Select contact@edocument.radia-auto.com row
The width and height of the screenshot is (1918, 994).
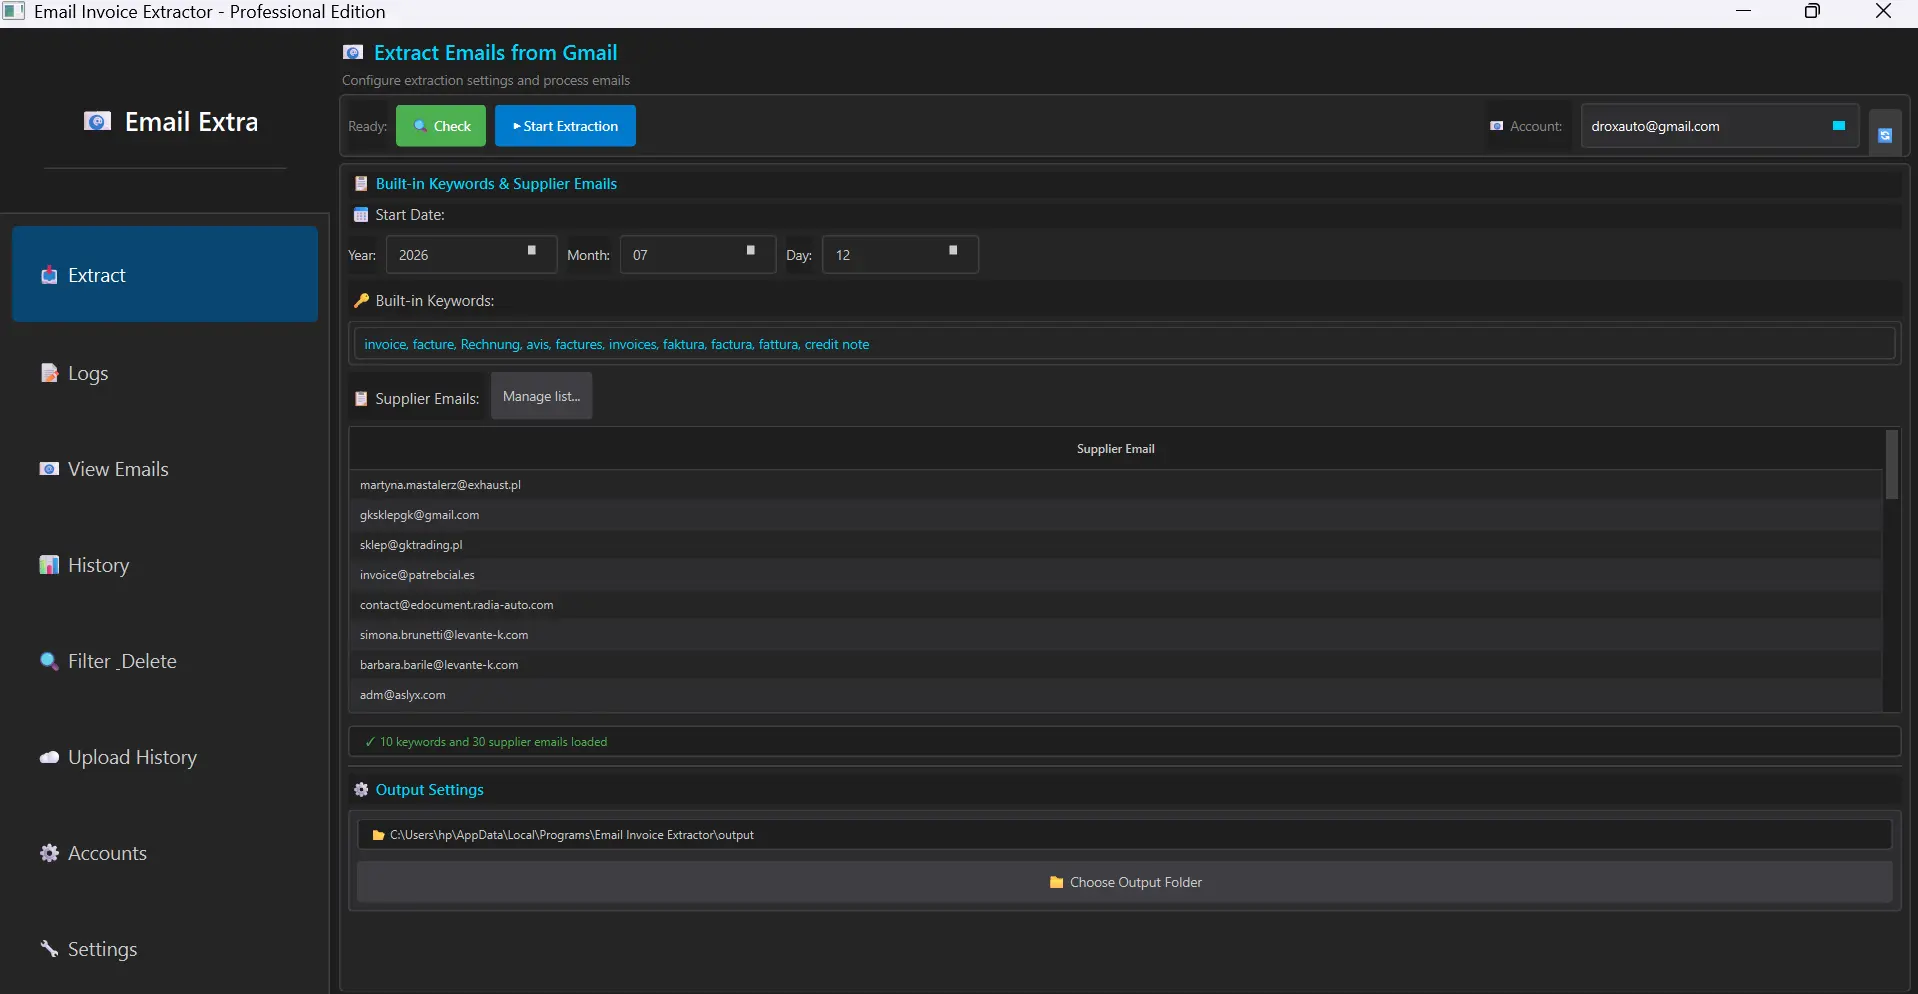[x=1115, y=605]
